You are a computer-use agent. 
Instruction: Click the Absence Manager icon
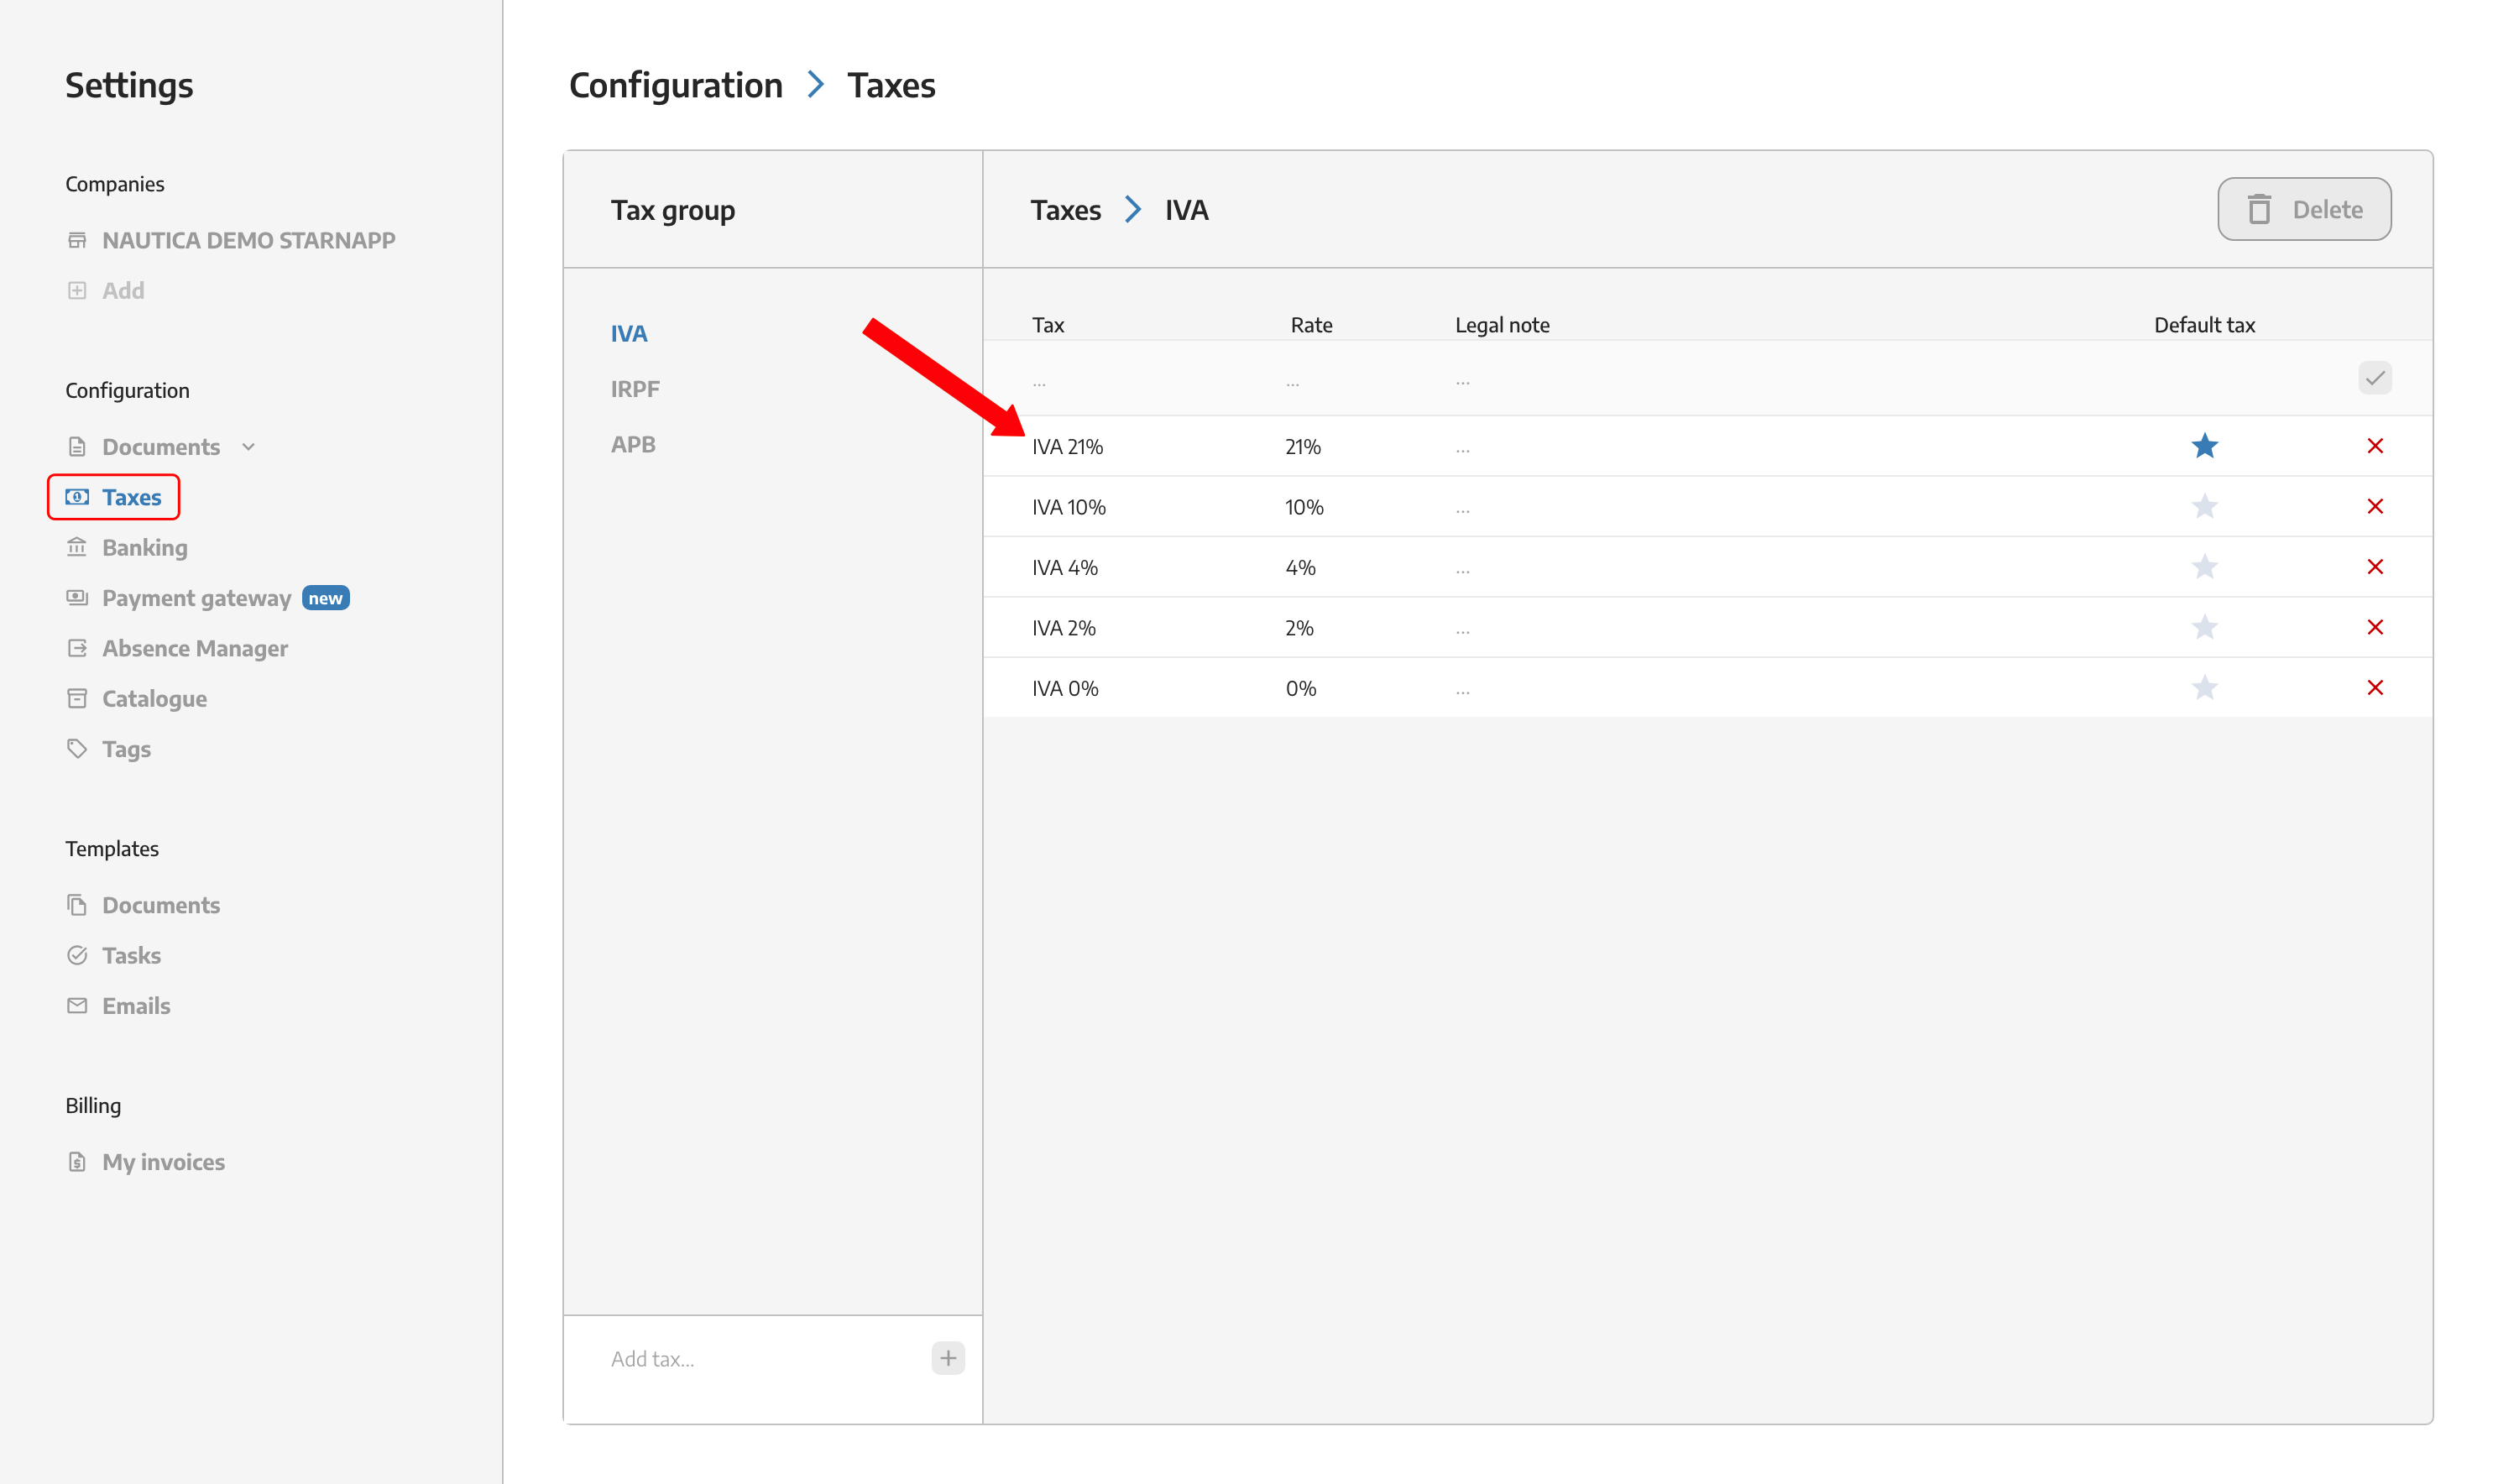pos(77,648)
